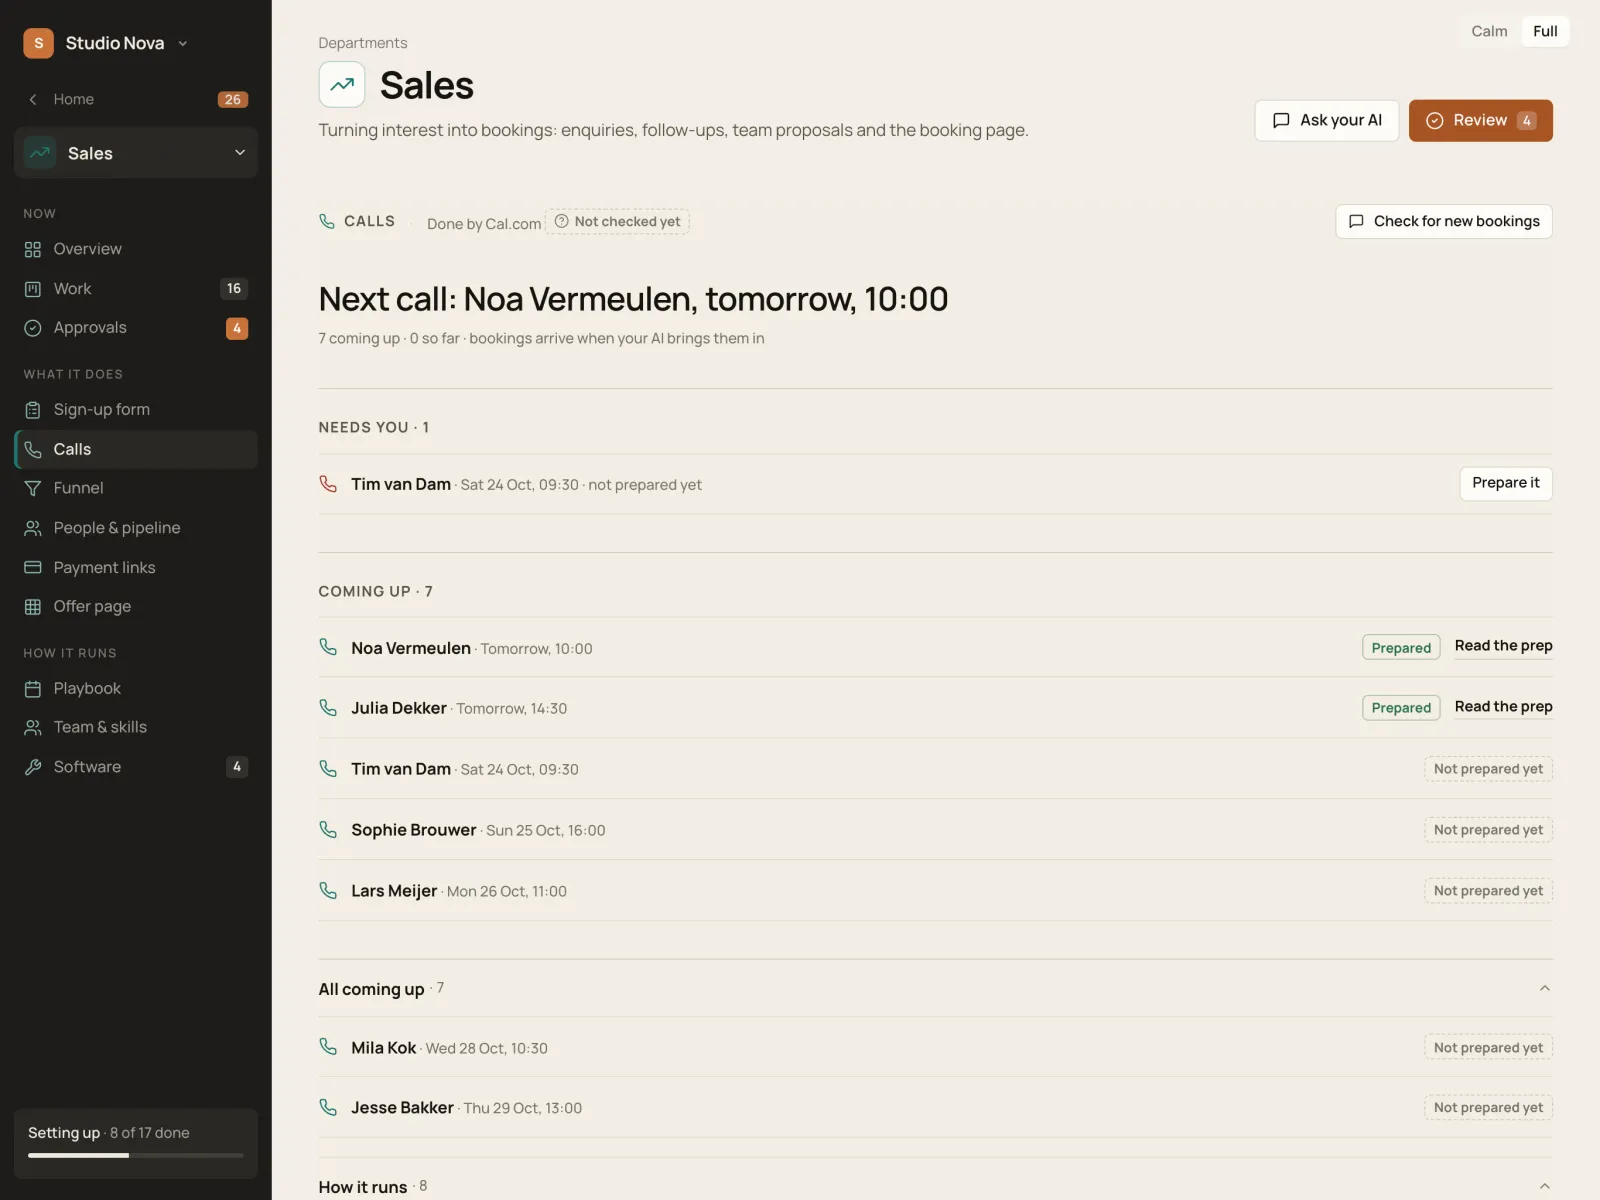Click Prepare it for Tim van Dam
Viewport: 1600px width, 1200px height.
coord(1506,483)
